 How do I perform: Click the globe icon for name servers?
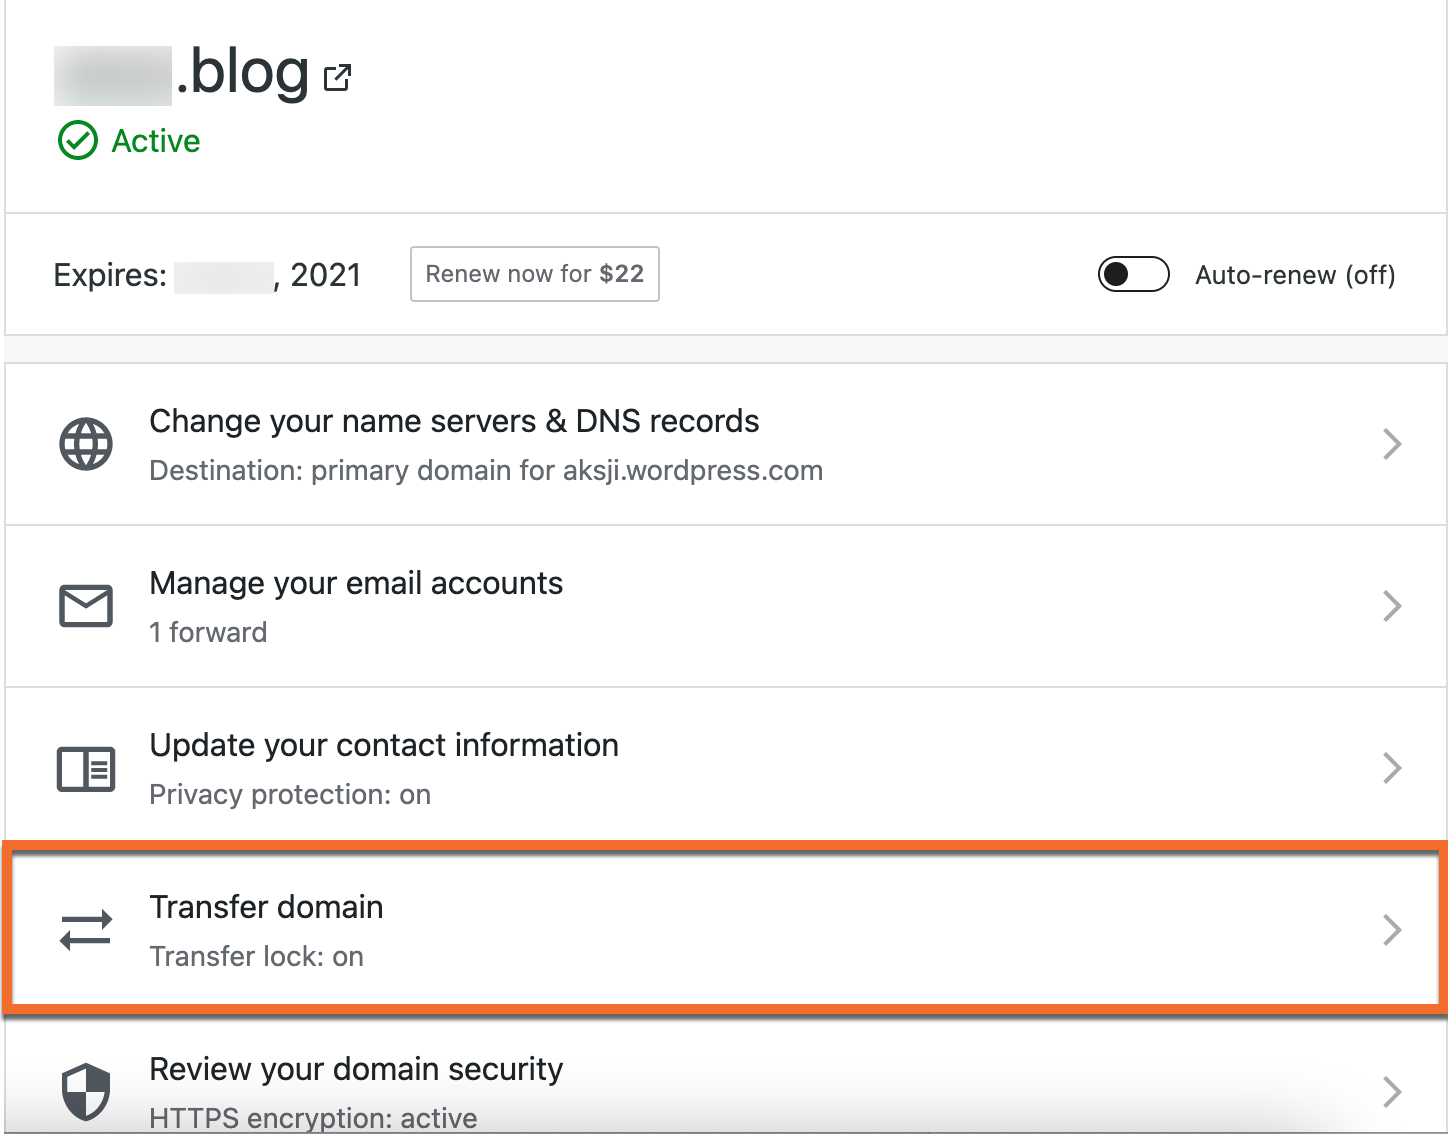point(85,443)
